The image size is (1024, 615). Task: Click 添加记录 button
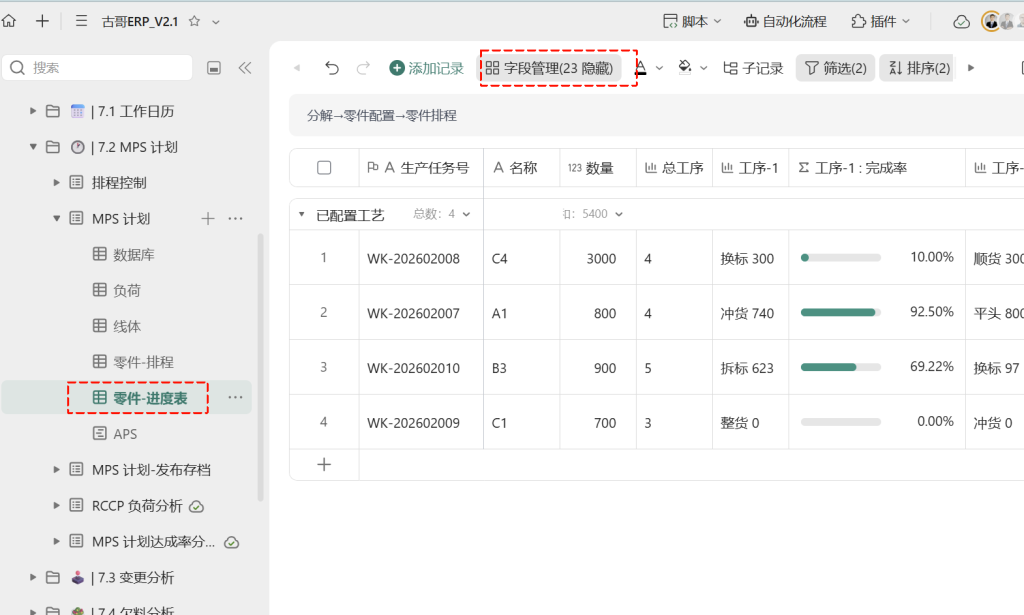[x=426, y=68]
